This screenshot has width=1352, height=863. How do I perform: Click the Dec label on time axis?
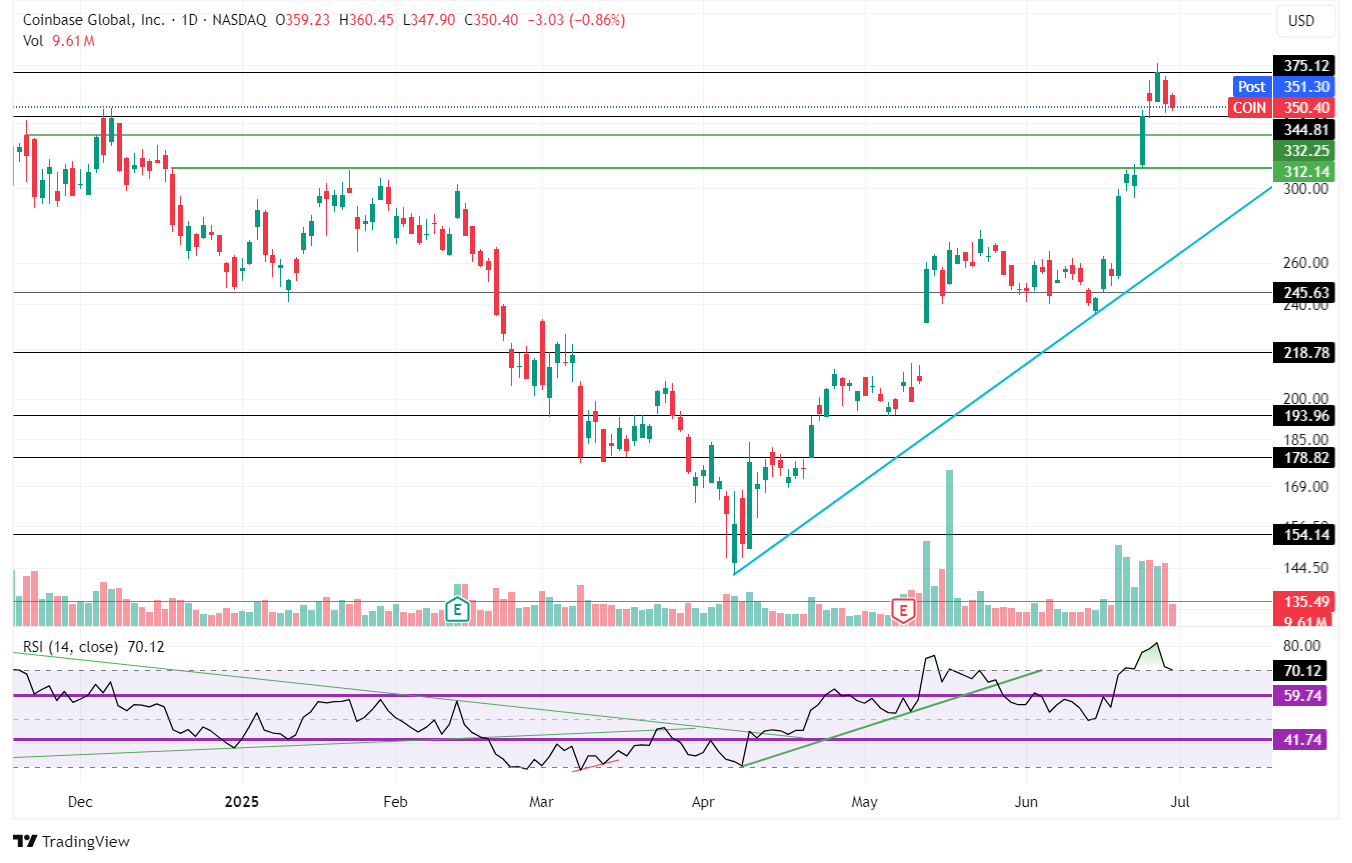[x=80, y=802]
